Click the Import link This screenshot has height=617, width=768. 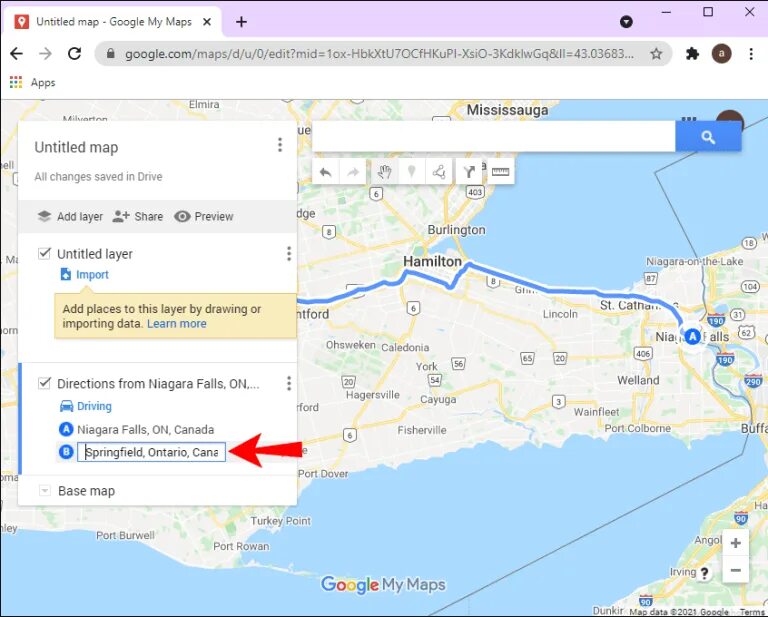tap(92, 274)
